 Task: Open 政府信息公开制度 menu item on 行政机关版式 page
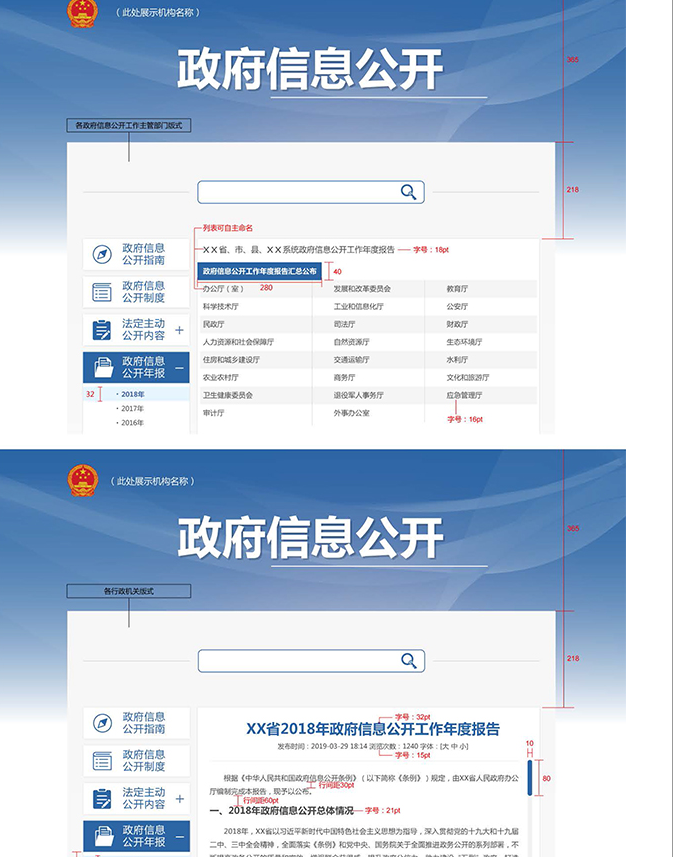[136, 760]
